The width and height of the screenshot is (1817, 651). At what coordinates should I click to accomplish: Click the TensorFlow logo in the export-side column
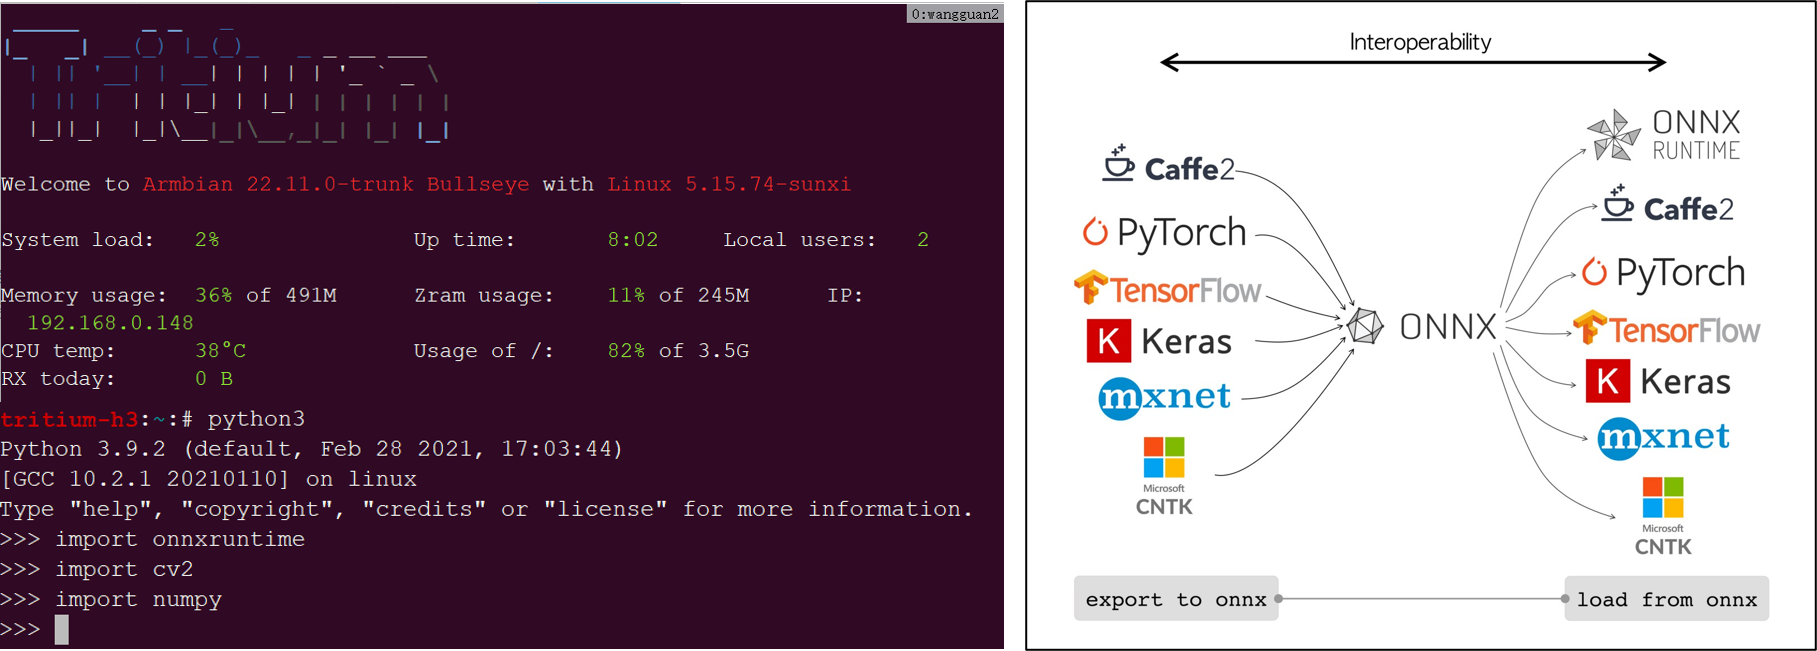click(1167, 288)
